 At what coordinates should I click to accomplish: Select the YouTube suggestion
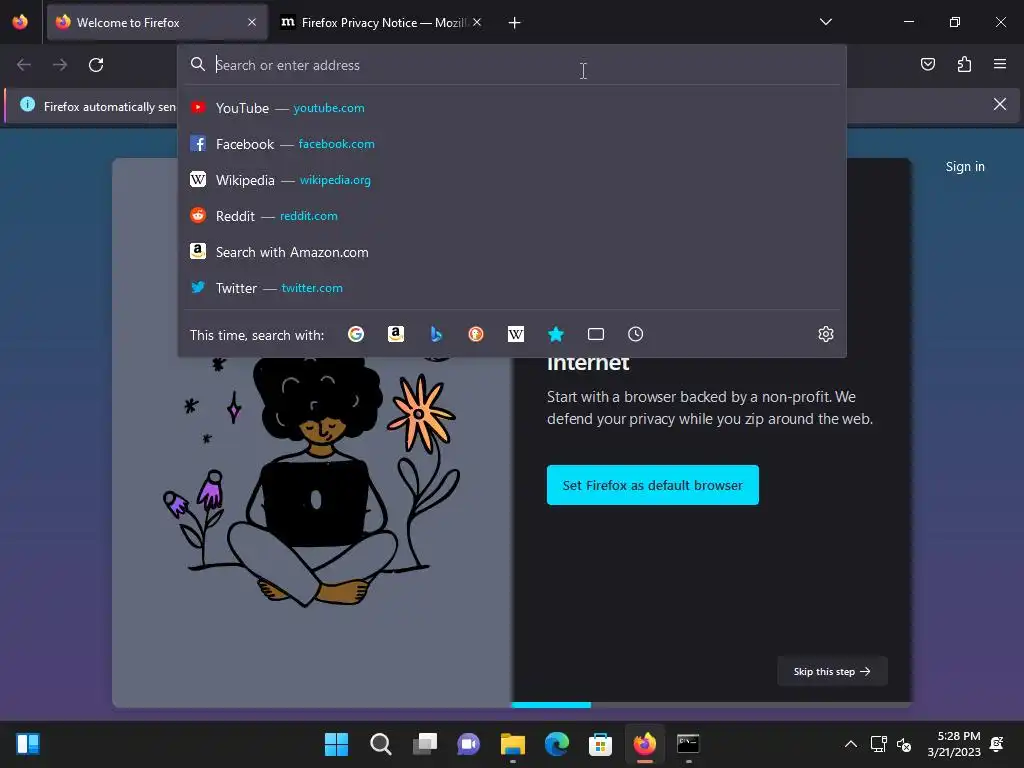[x=512, y=108]
